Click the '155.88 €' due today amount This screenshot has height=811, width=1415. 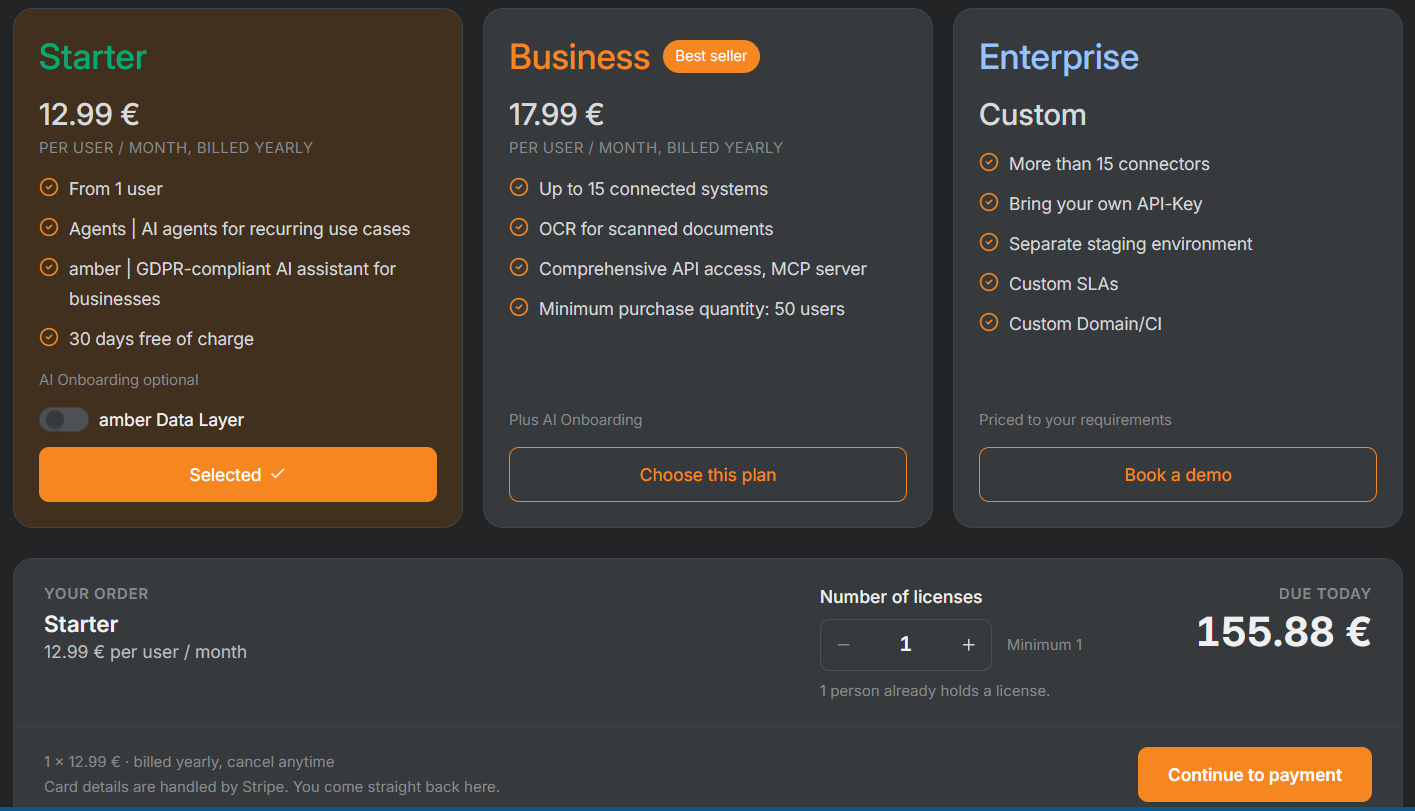[x=1284, y=631]
